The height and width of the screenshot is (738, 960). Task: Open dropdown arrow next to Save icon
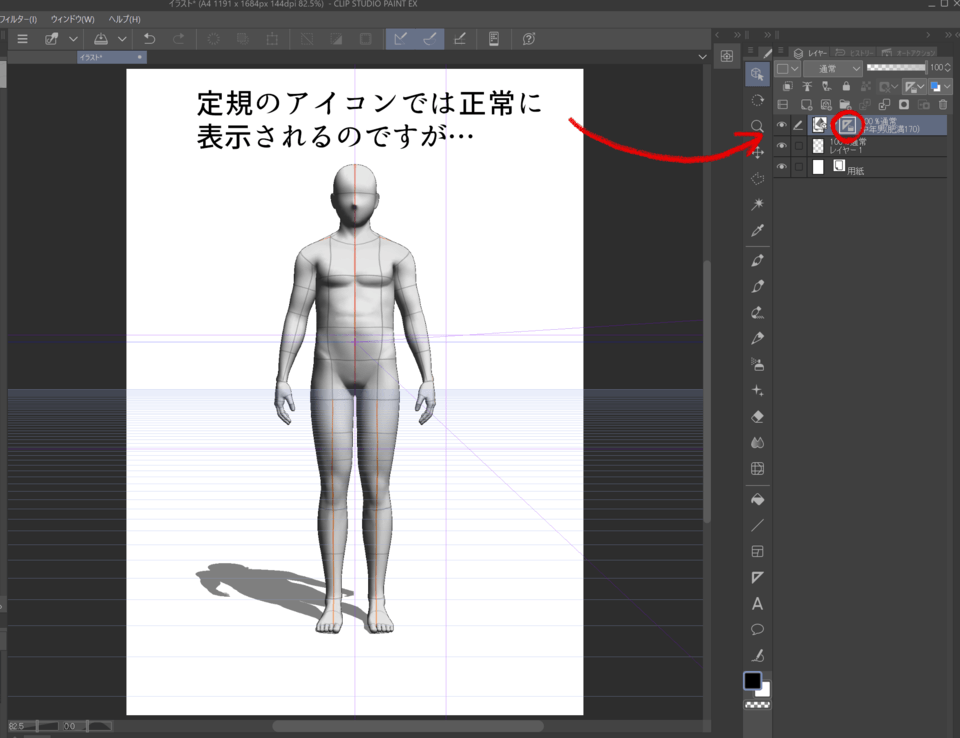[x=122, y=39]
